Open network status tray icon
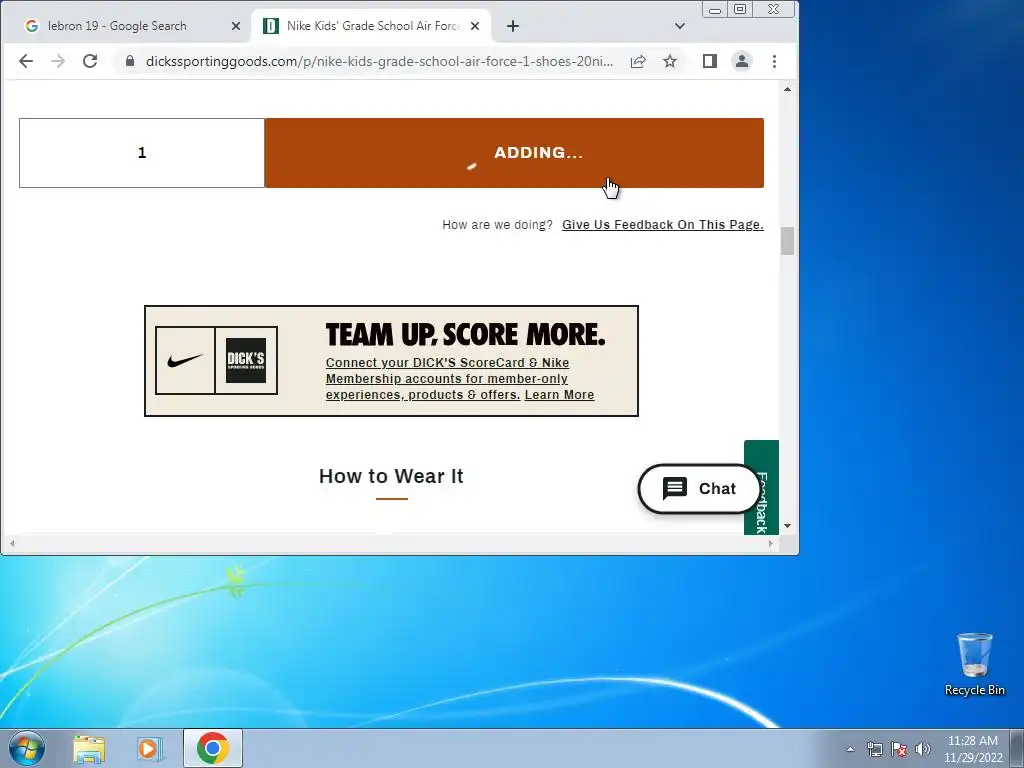This screenshot has height=768, width=1024. [x=874, y=749]
